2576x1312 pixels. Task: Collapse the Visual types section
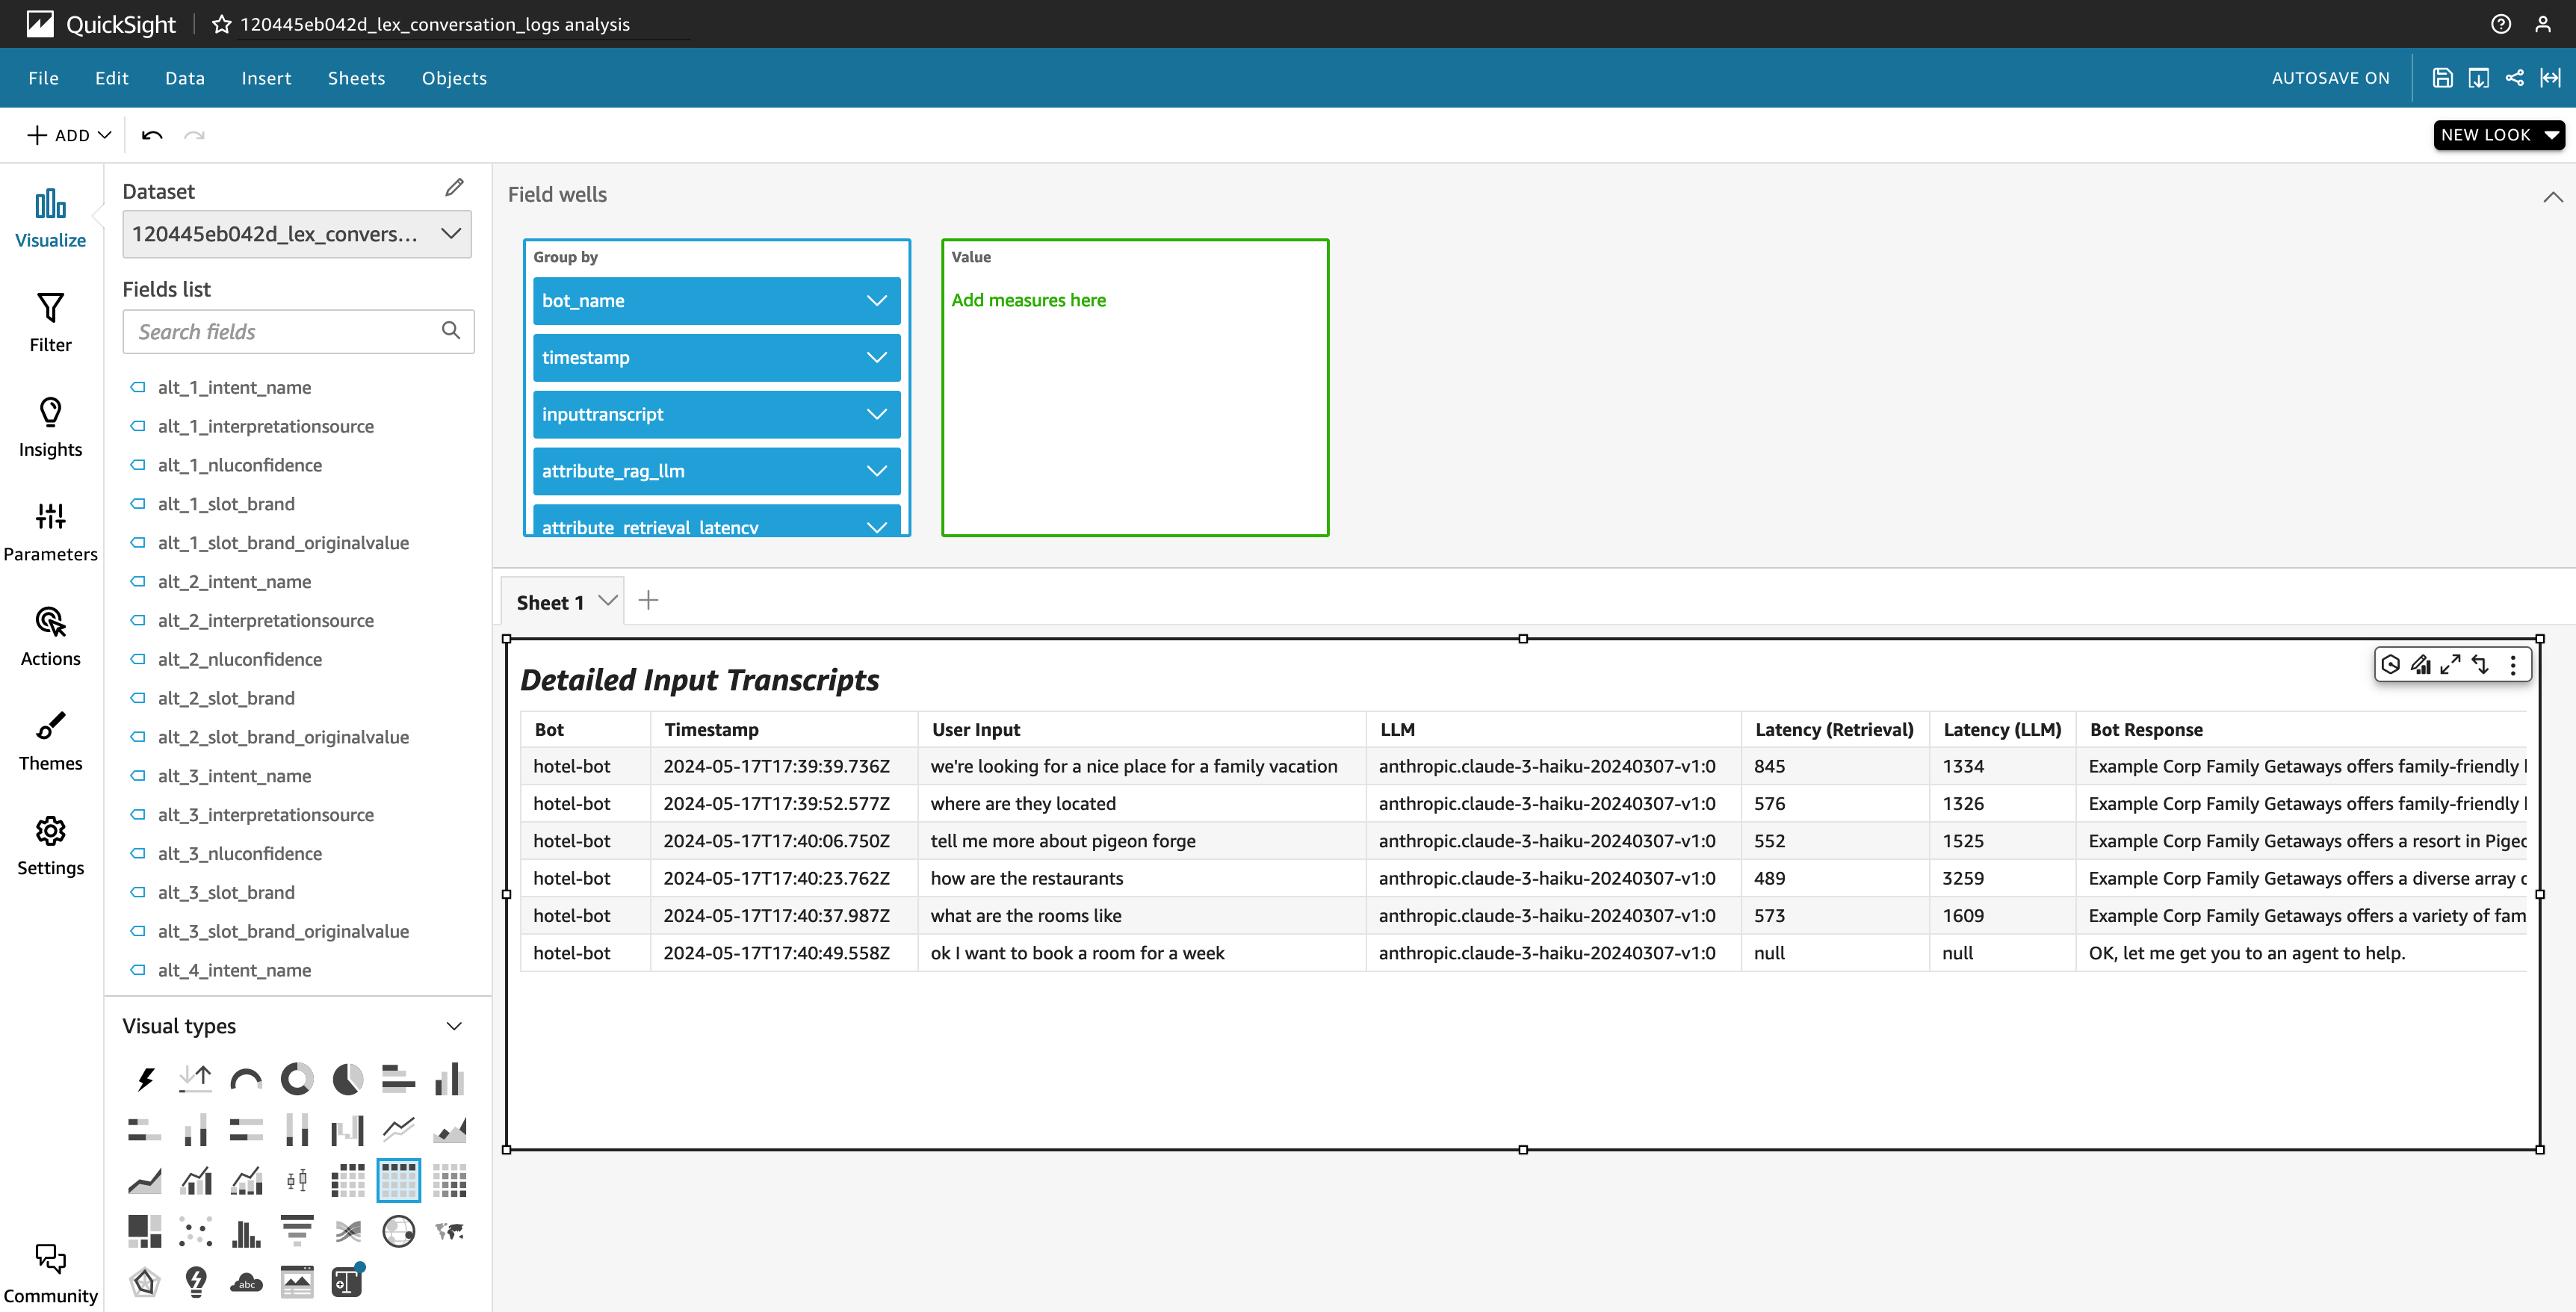tap(454, 1026)
